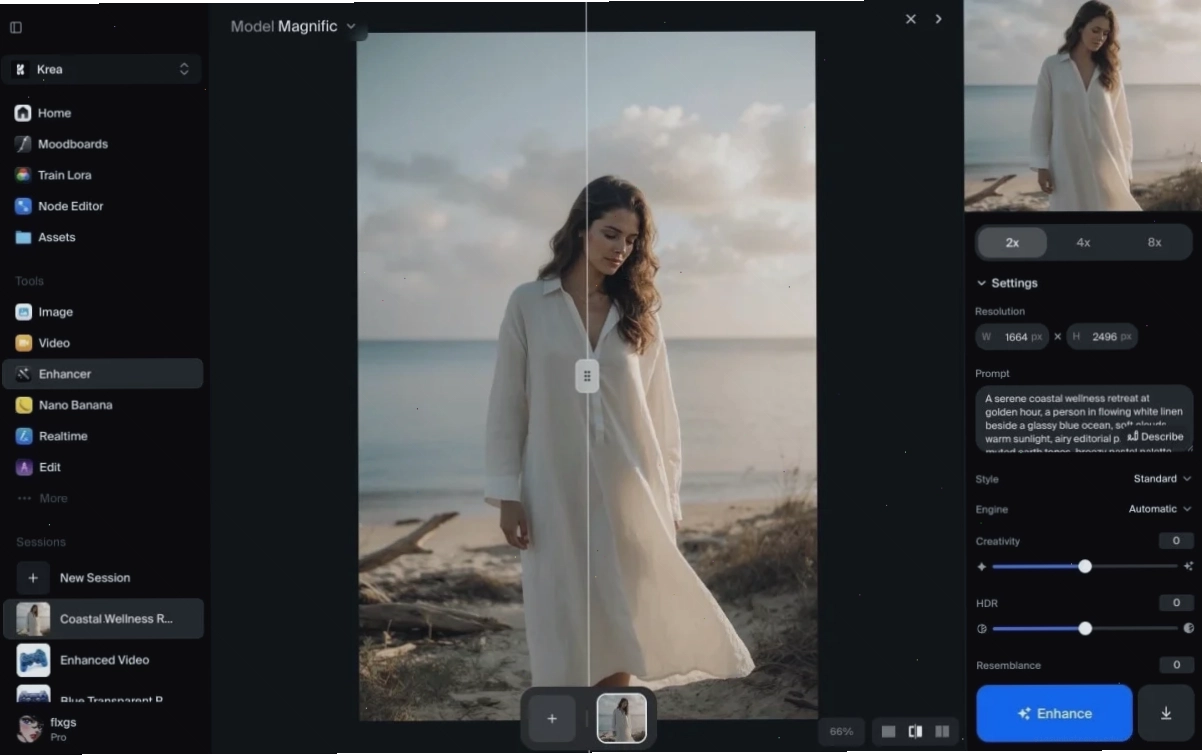The width and height of the screenshot is (1202, 755).
Task: Open the Nano Banana tool icon
Action: point(23,405)
